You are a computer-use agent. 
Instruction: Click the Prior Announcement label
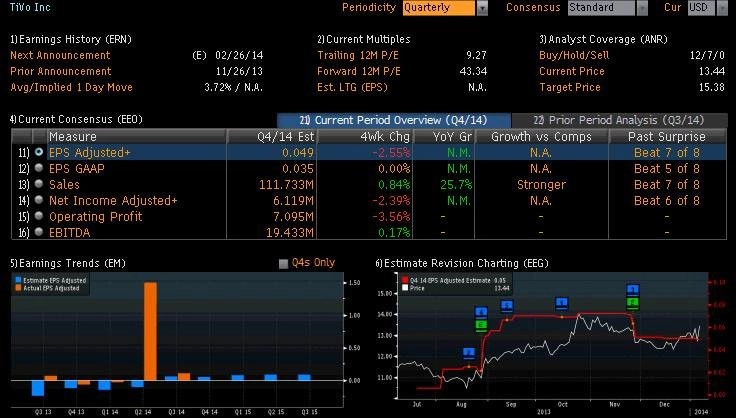61,71
